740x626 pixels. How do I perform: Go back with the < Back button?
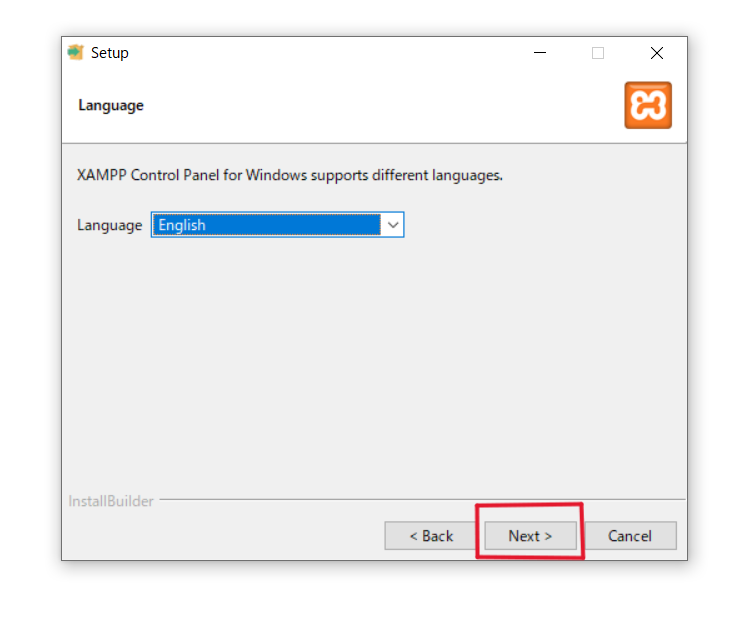point(430,536)
